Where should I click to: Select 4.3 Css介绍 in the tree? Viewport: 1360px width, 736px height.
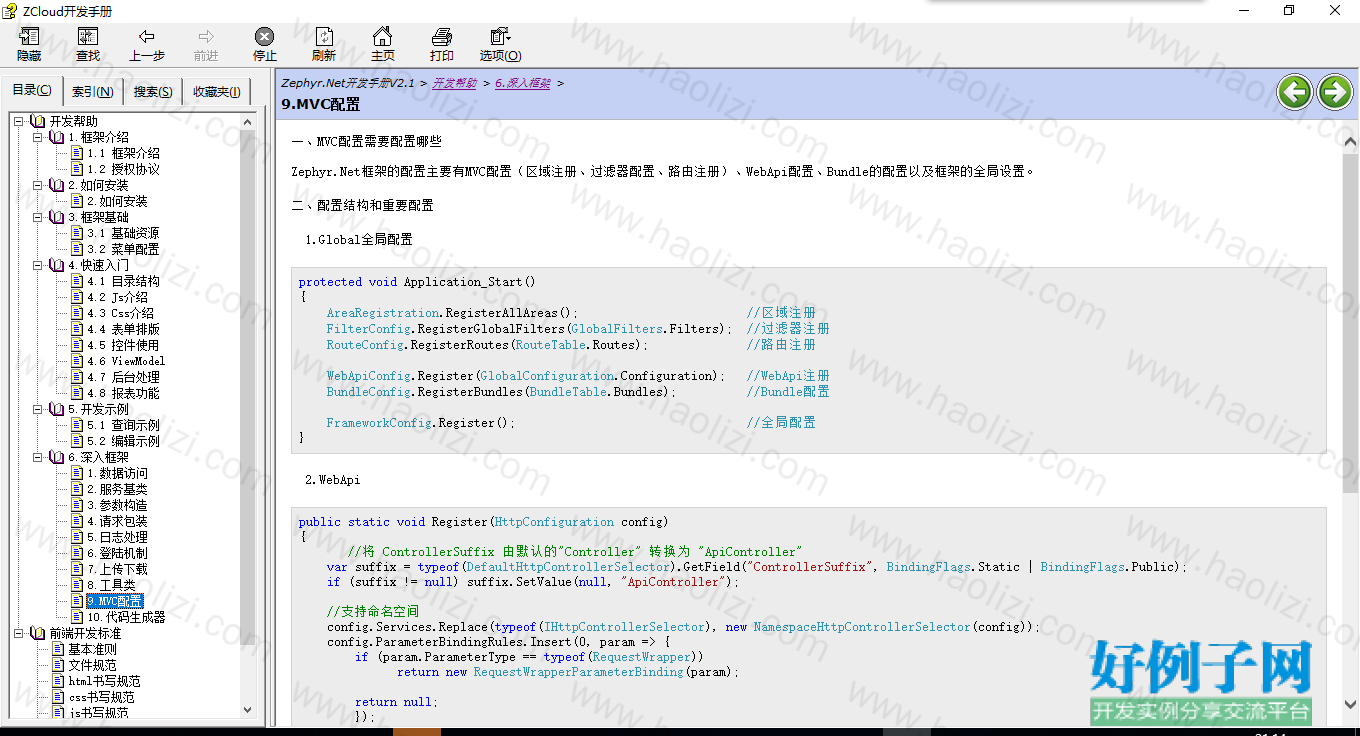click(x=120, y=313)
